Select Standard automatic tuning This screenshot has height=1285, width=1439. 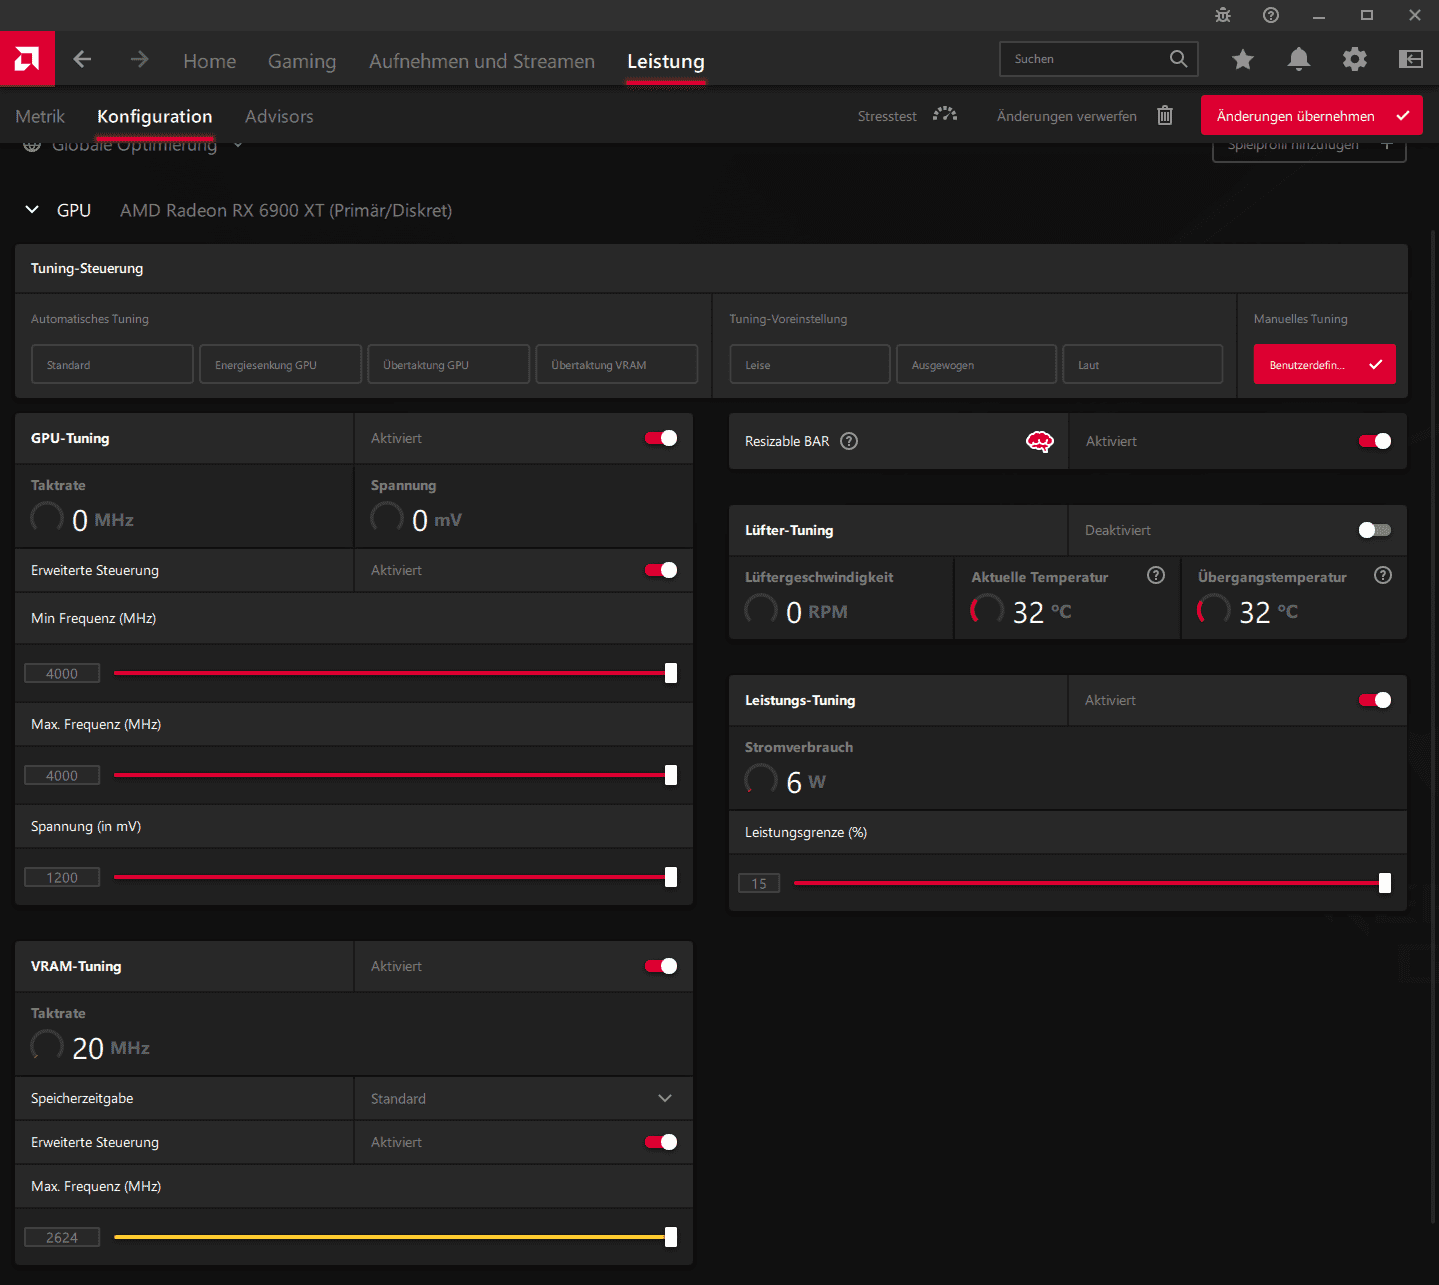pos(112,364)
